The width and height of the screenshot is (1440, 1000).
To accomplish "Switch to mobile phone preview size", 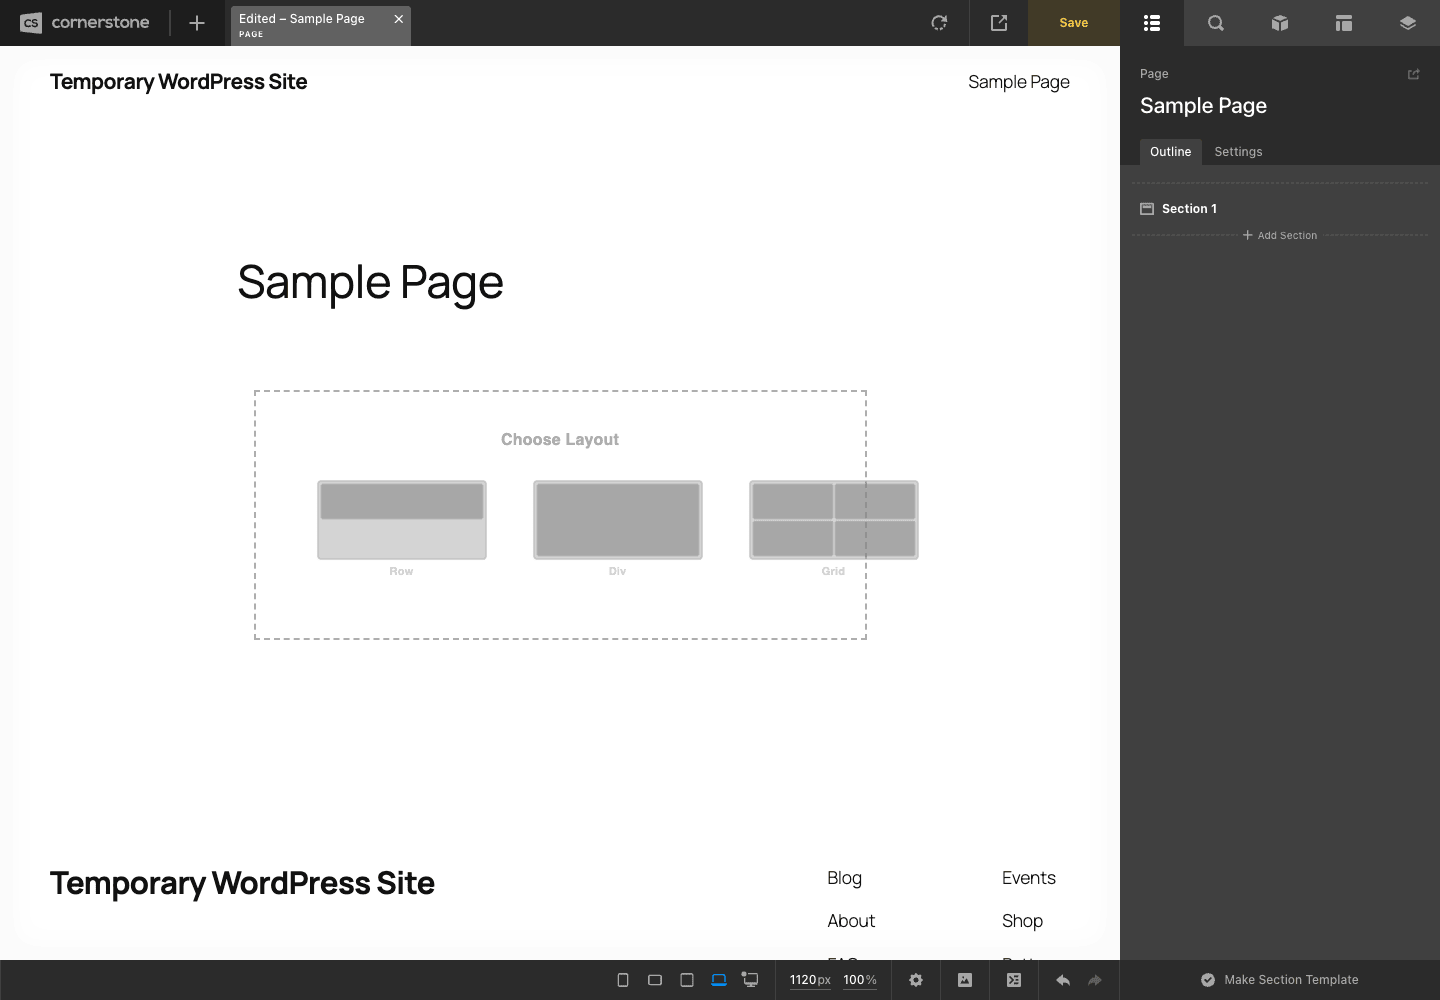I will (x=623, y=980).
